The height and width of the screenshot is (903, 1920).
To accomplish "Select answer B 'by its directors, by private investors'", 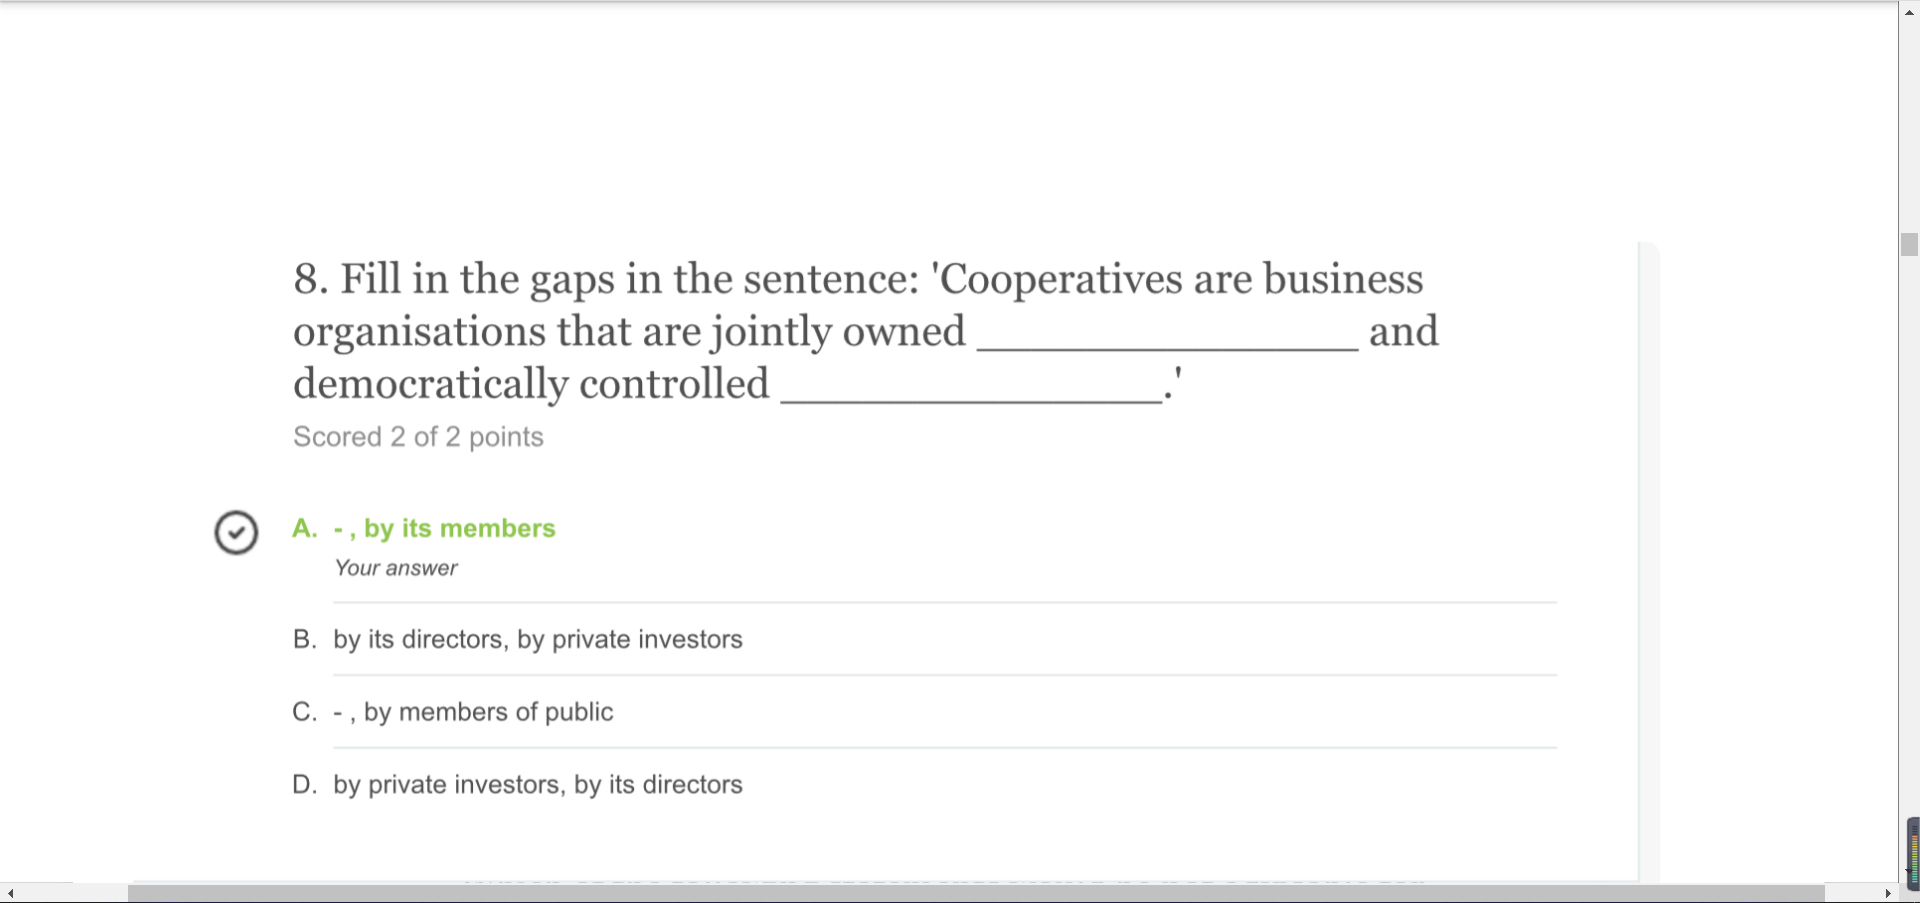I will [x=538, y=639].
